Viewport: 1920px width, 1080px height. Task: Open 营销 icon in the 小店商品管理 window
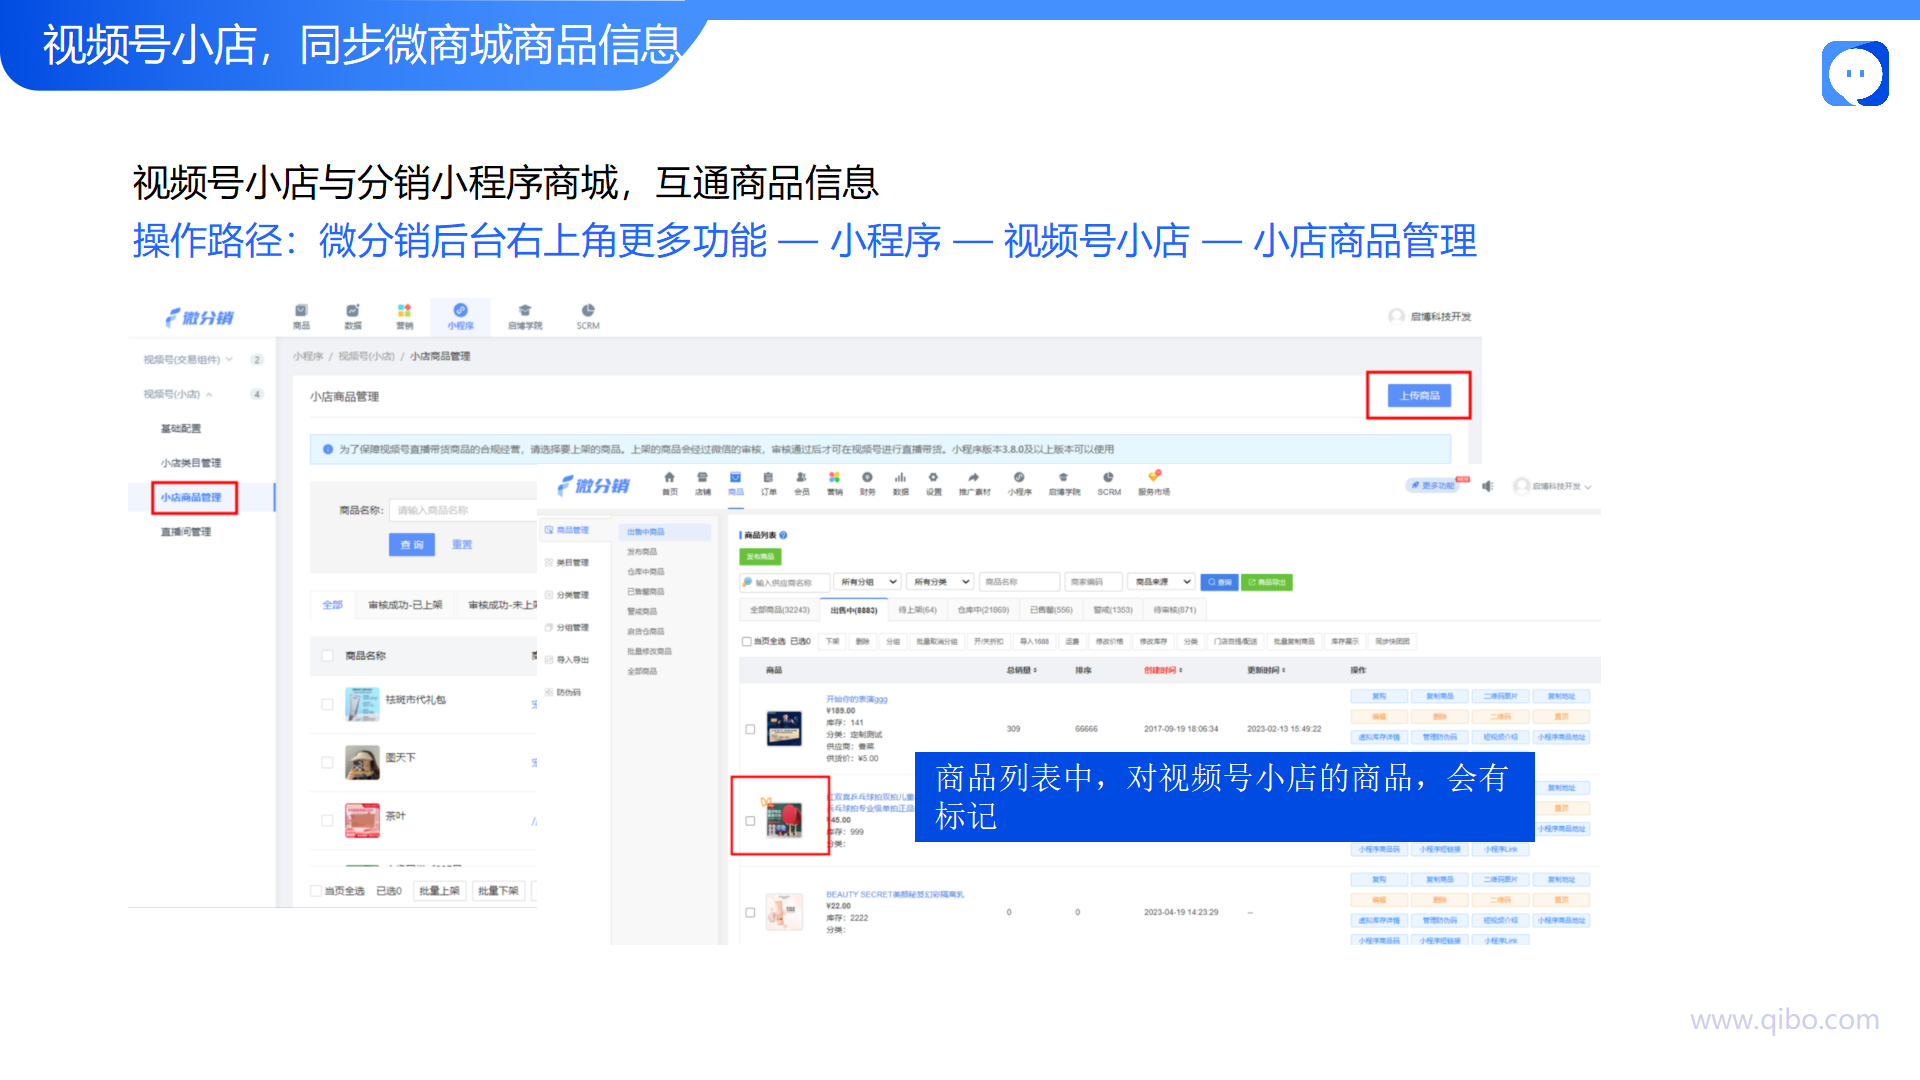[404, 316]
